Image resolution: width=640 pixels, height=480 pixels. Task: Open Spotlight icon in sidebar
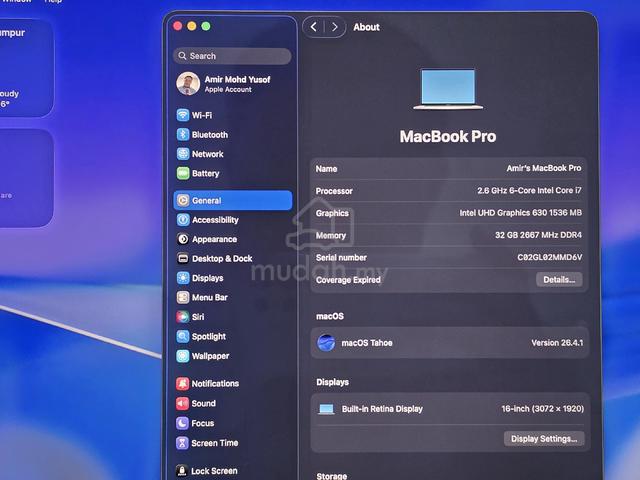point(182,336)
